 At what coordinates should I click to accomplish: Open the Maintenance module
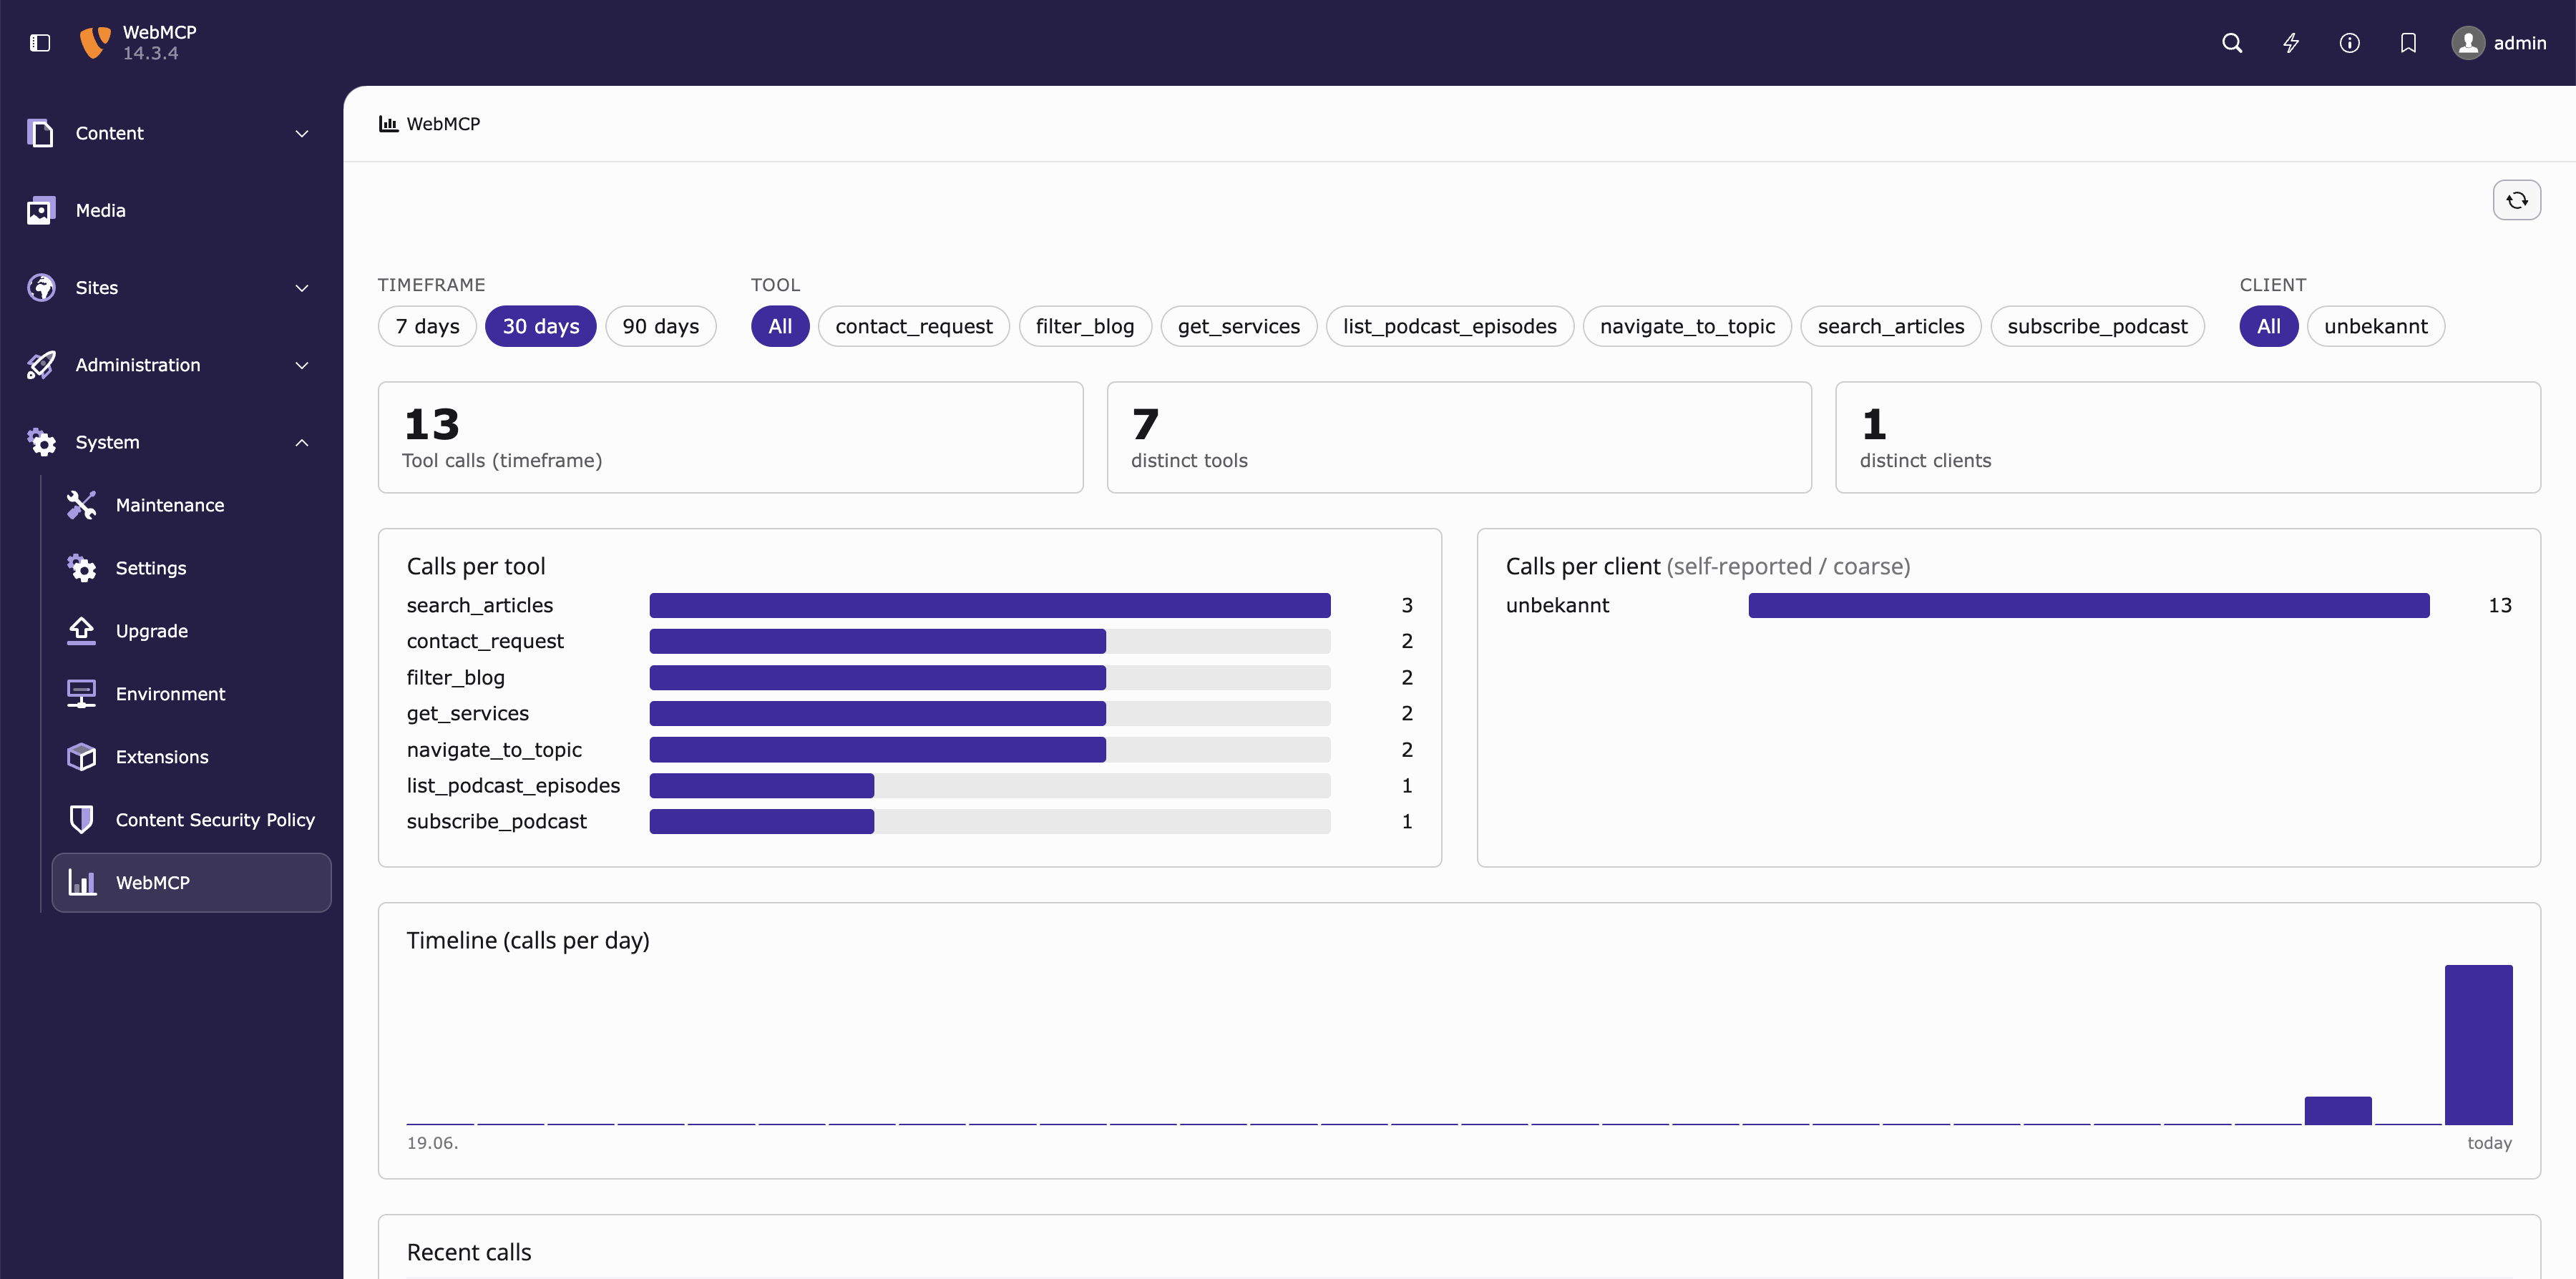coord(191,505)
